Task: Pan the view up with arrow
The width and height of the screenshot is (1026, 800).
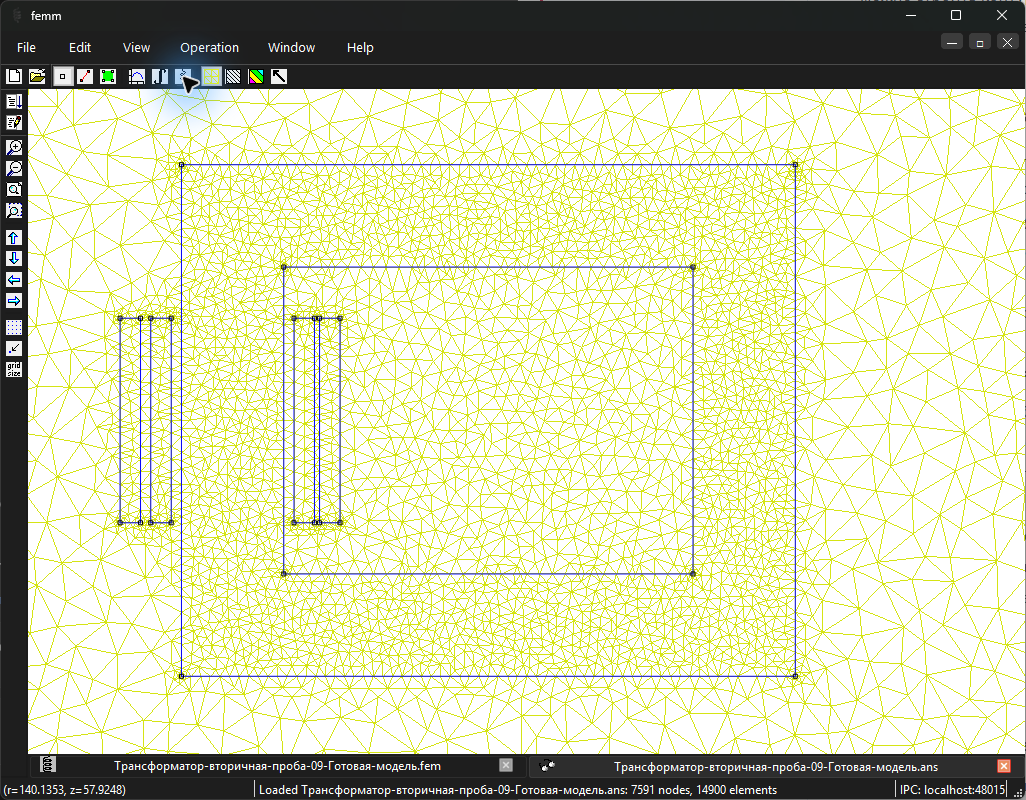Action: tap(14, 237)
